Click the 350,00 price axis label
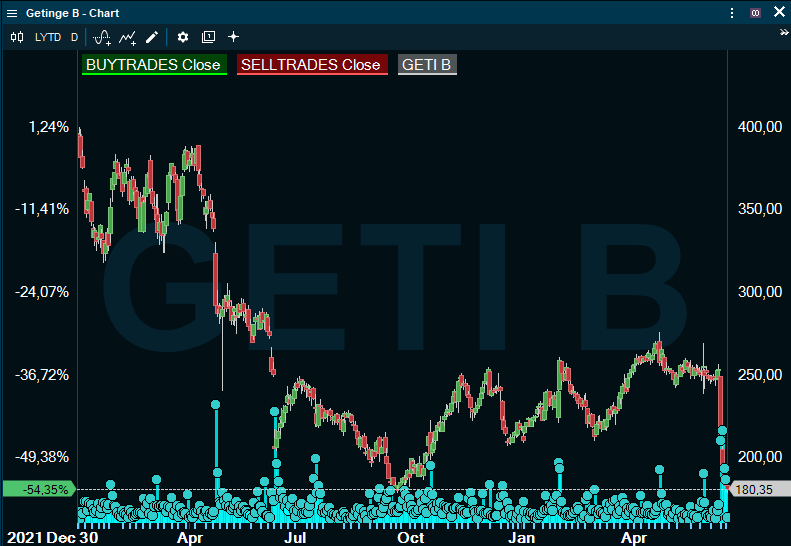Image resolution: width=791 pixels, height=546 pixels. pos(760,209)
